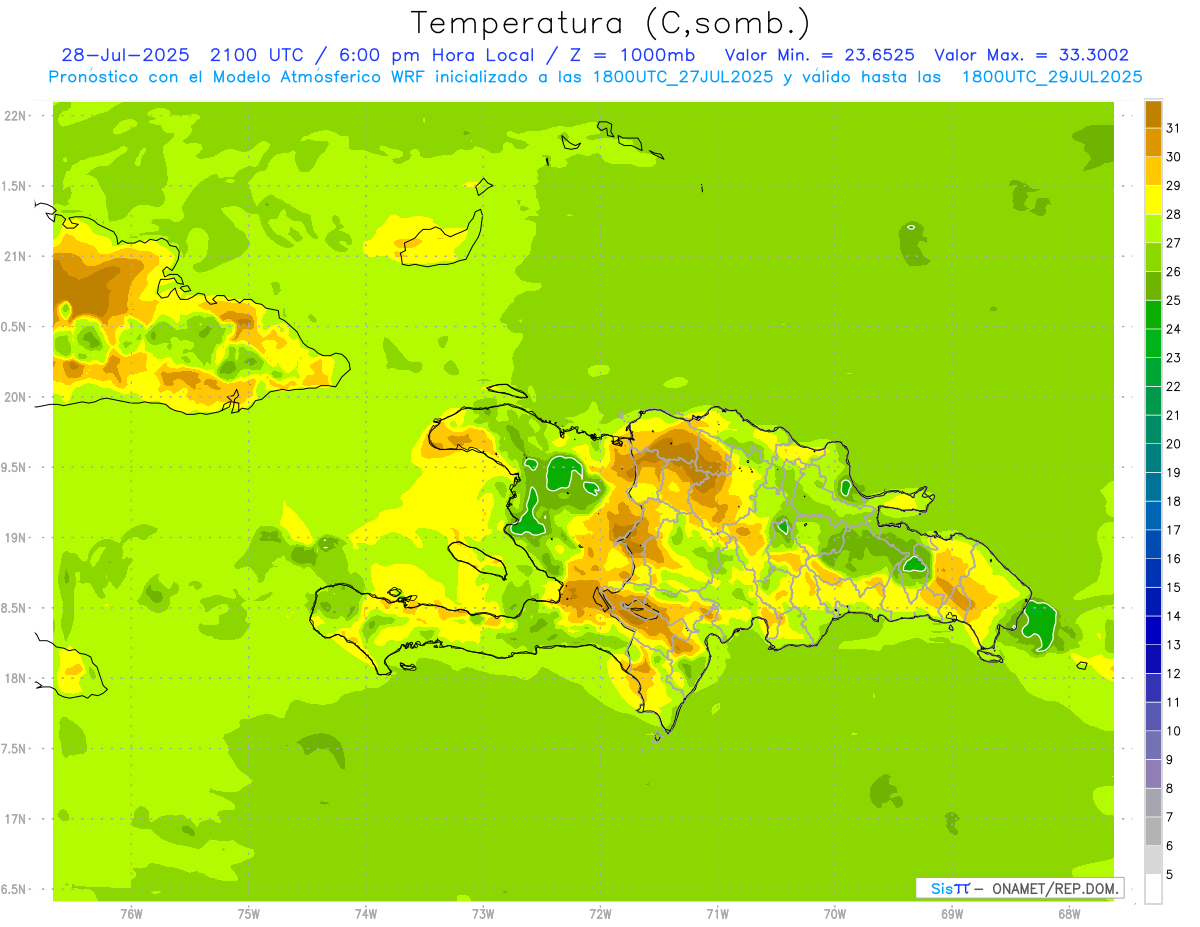
Task: Click legend value '31'
Action: 1174,128
